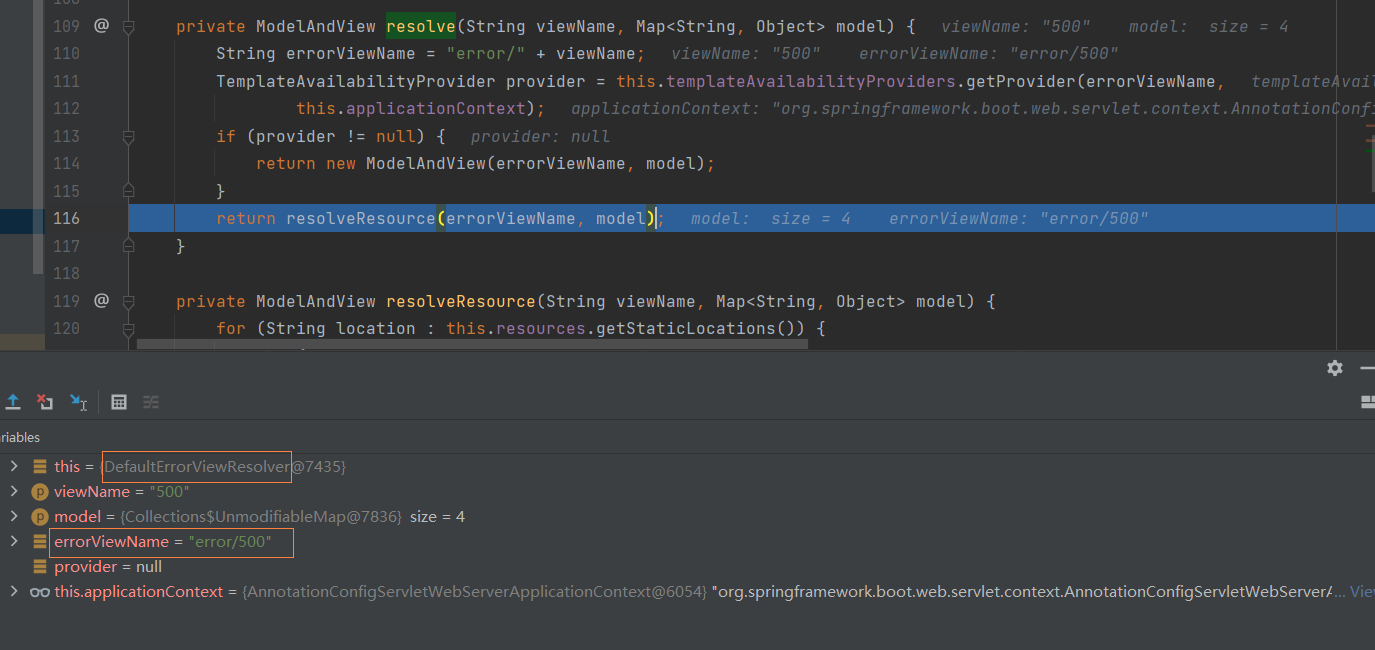Click the "error/" string literal on line 110
1375x650 pixels.
click(x=486, y=54)
